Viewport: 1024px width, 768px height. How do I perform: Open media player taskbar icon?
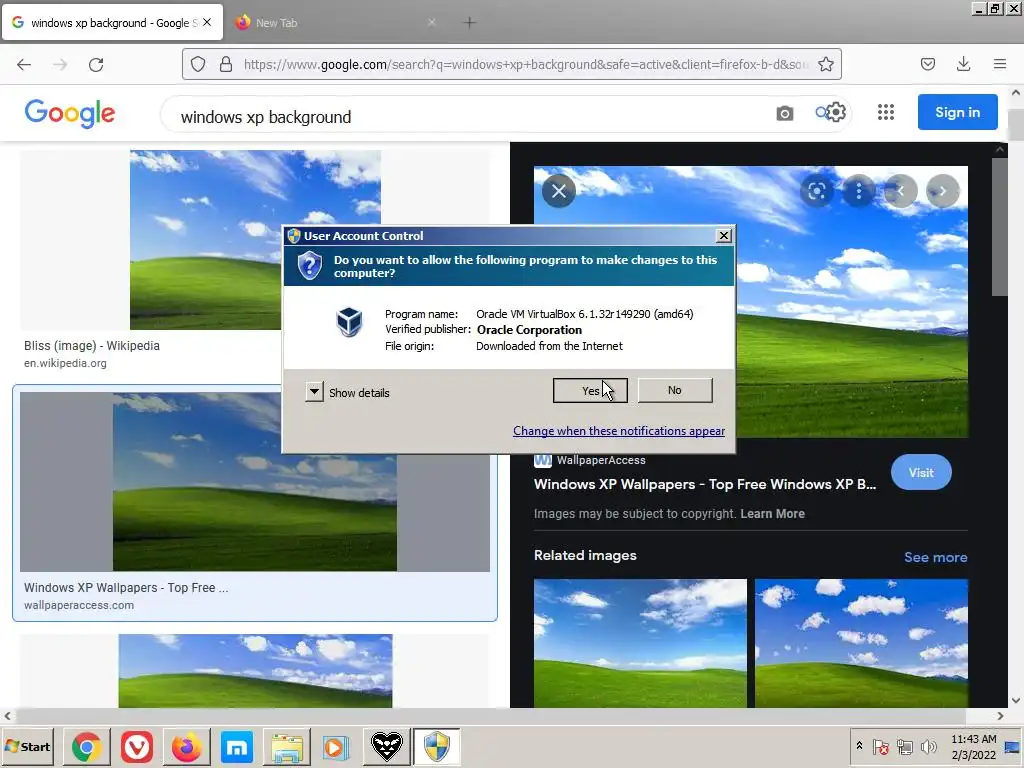[x=336, y=746]
